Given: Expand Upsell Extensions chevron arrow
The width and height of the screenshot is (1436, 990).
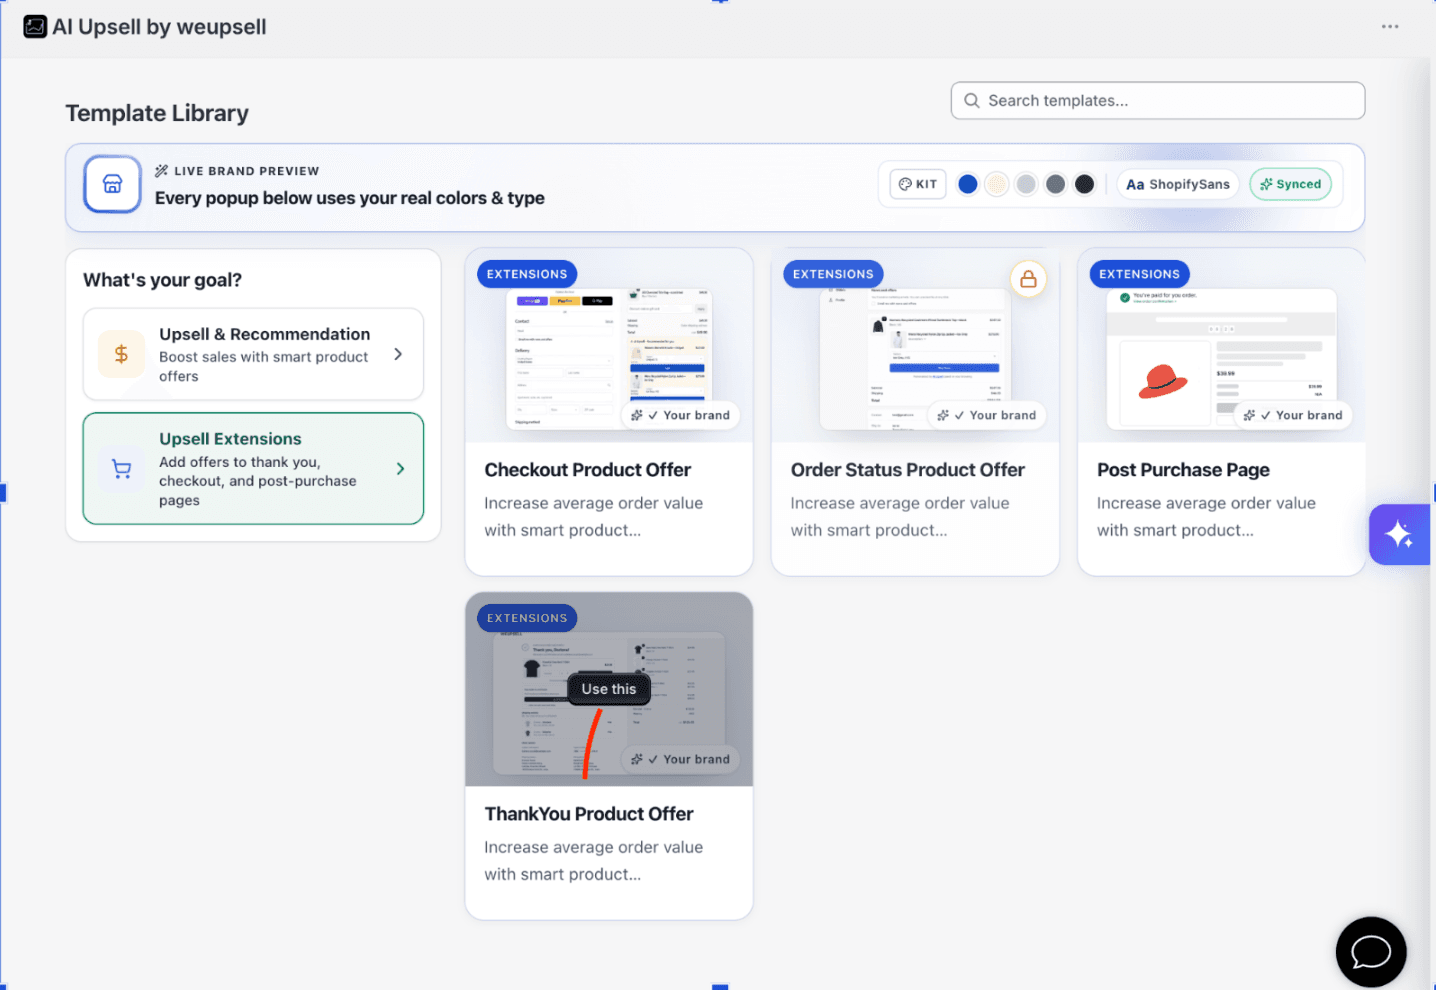Looking at the screenshot, I should 400,468.
